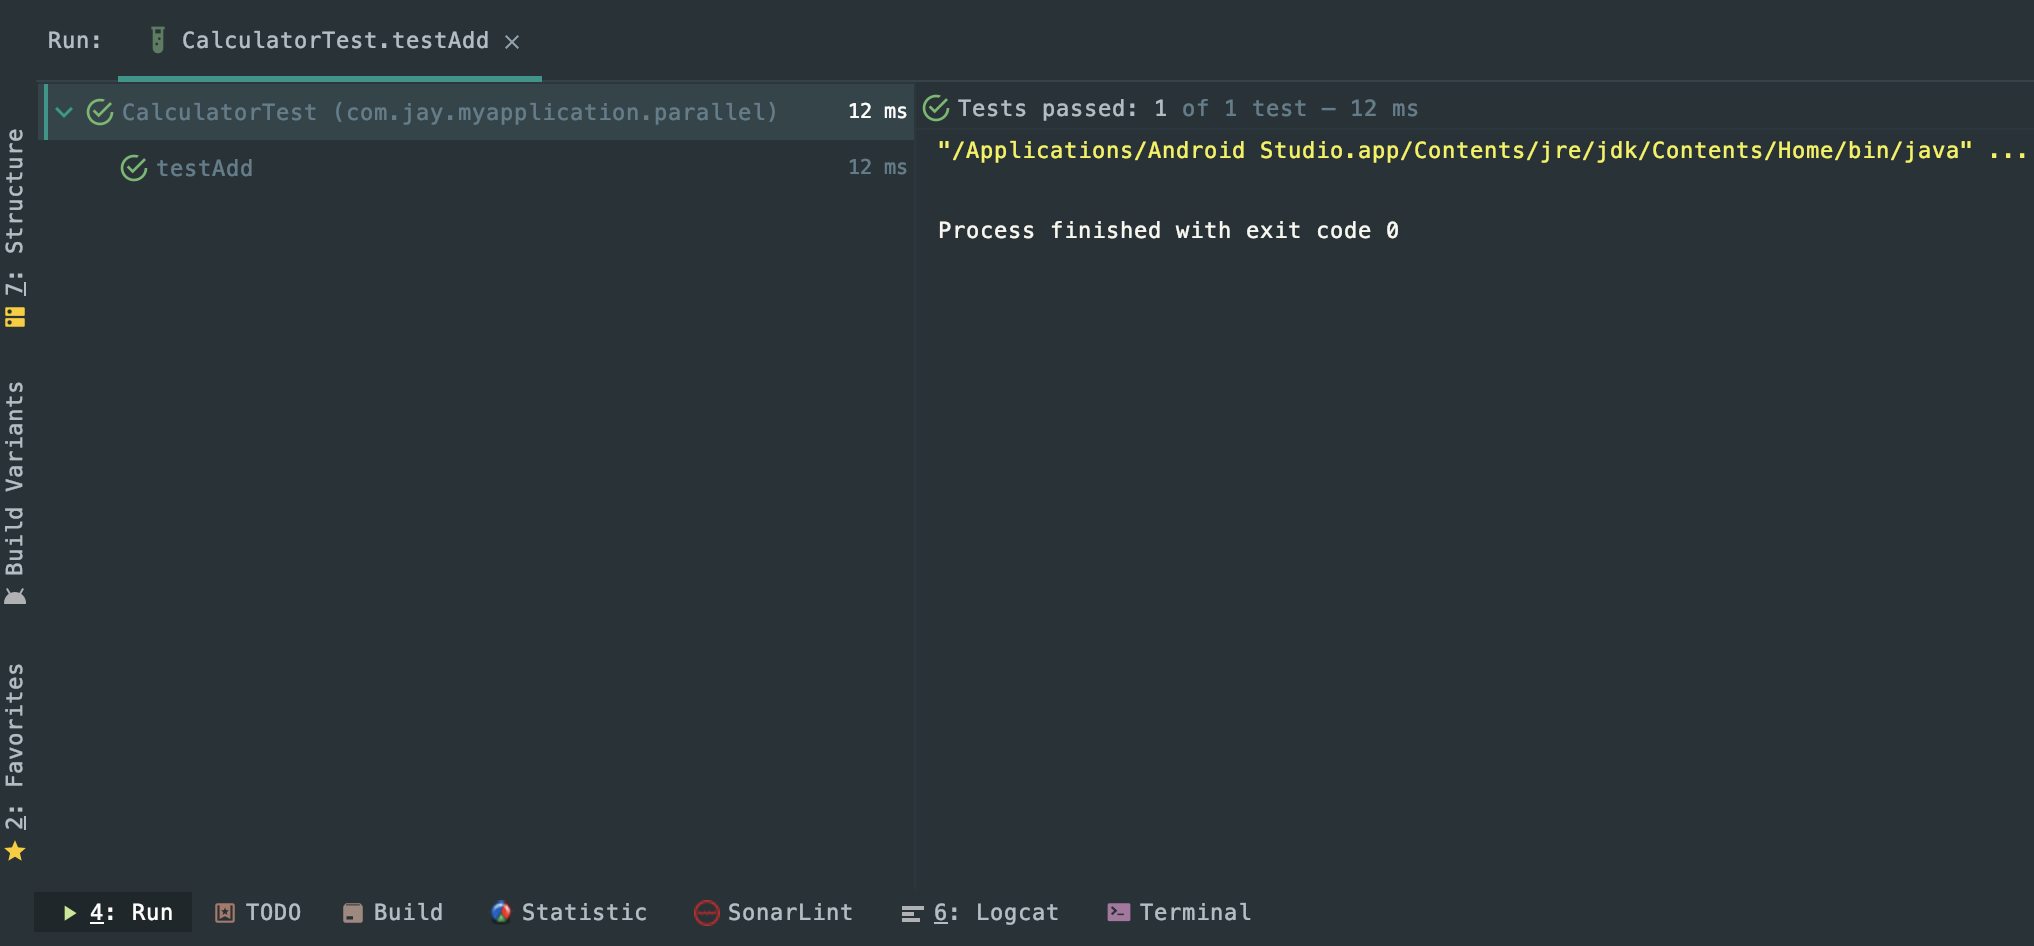Show the Favorites side panel star icon
2034x946 pixels.
[x=15, y=851]
